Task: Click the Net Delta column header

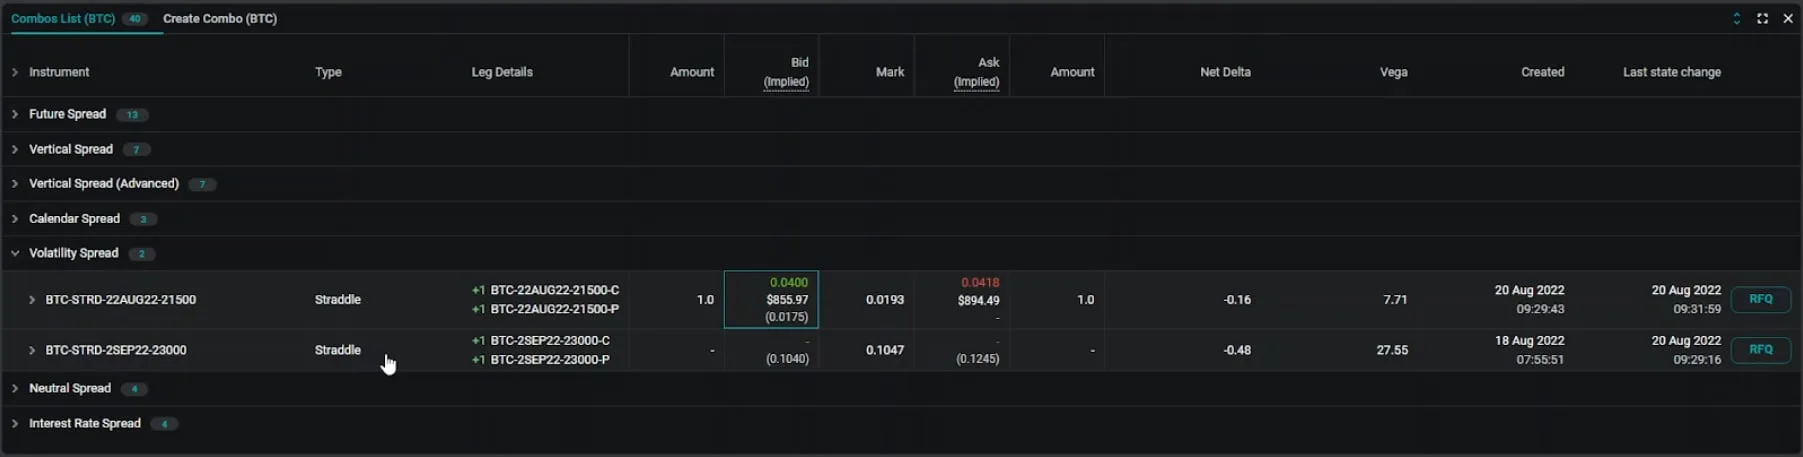Action: [x=1225, y=72]
